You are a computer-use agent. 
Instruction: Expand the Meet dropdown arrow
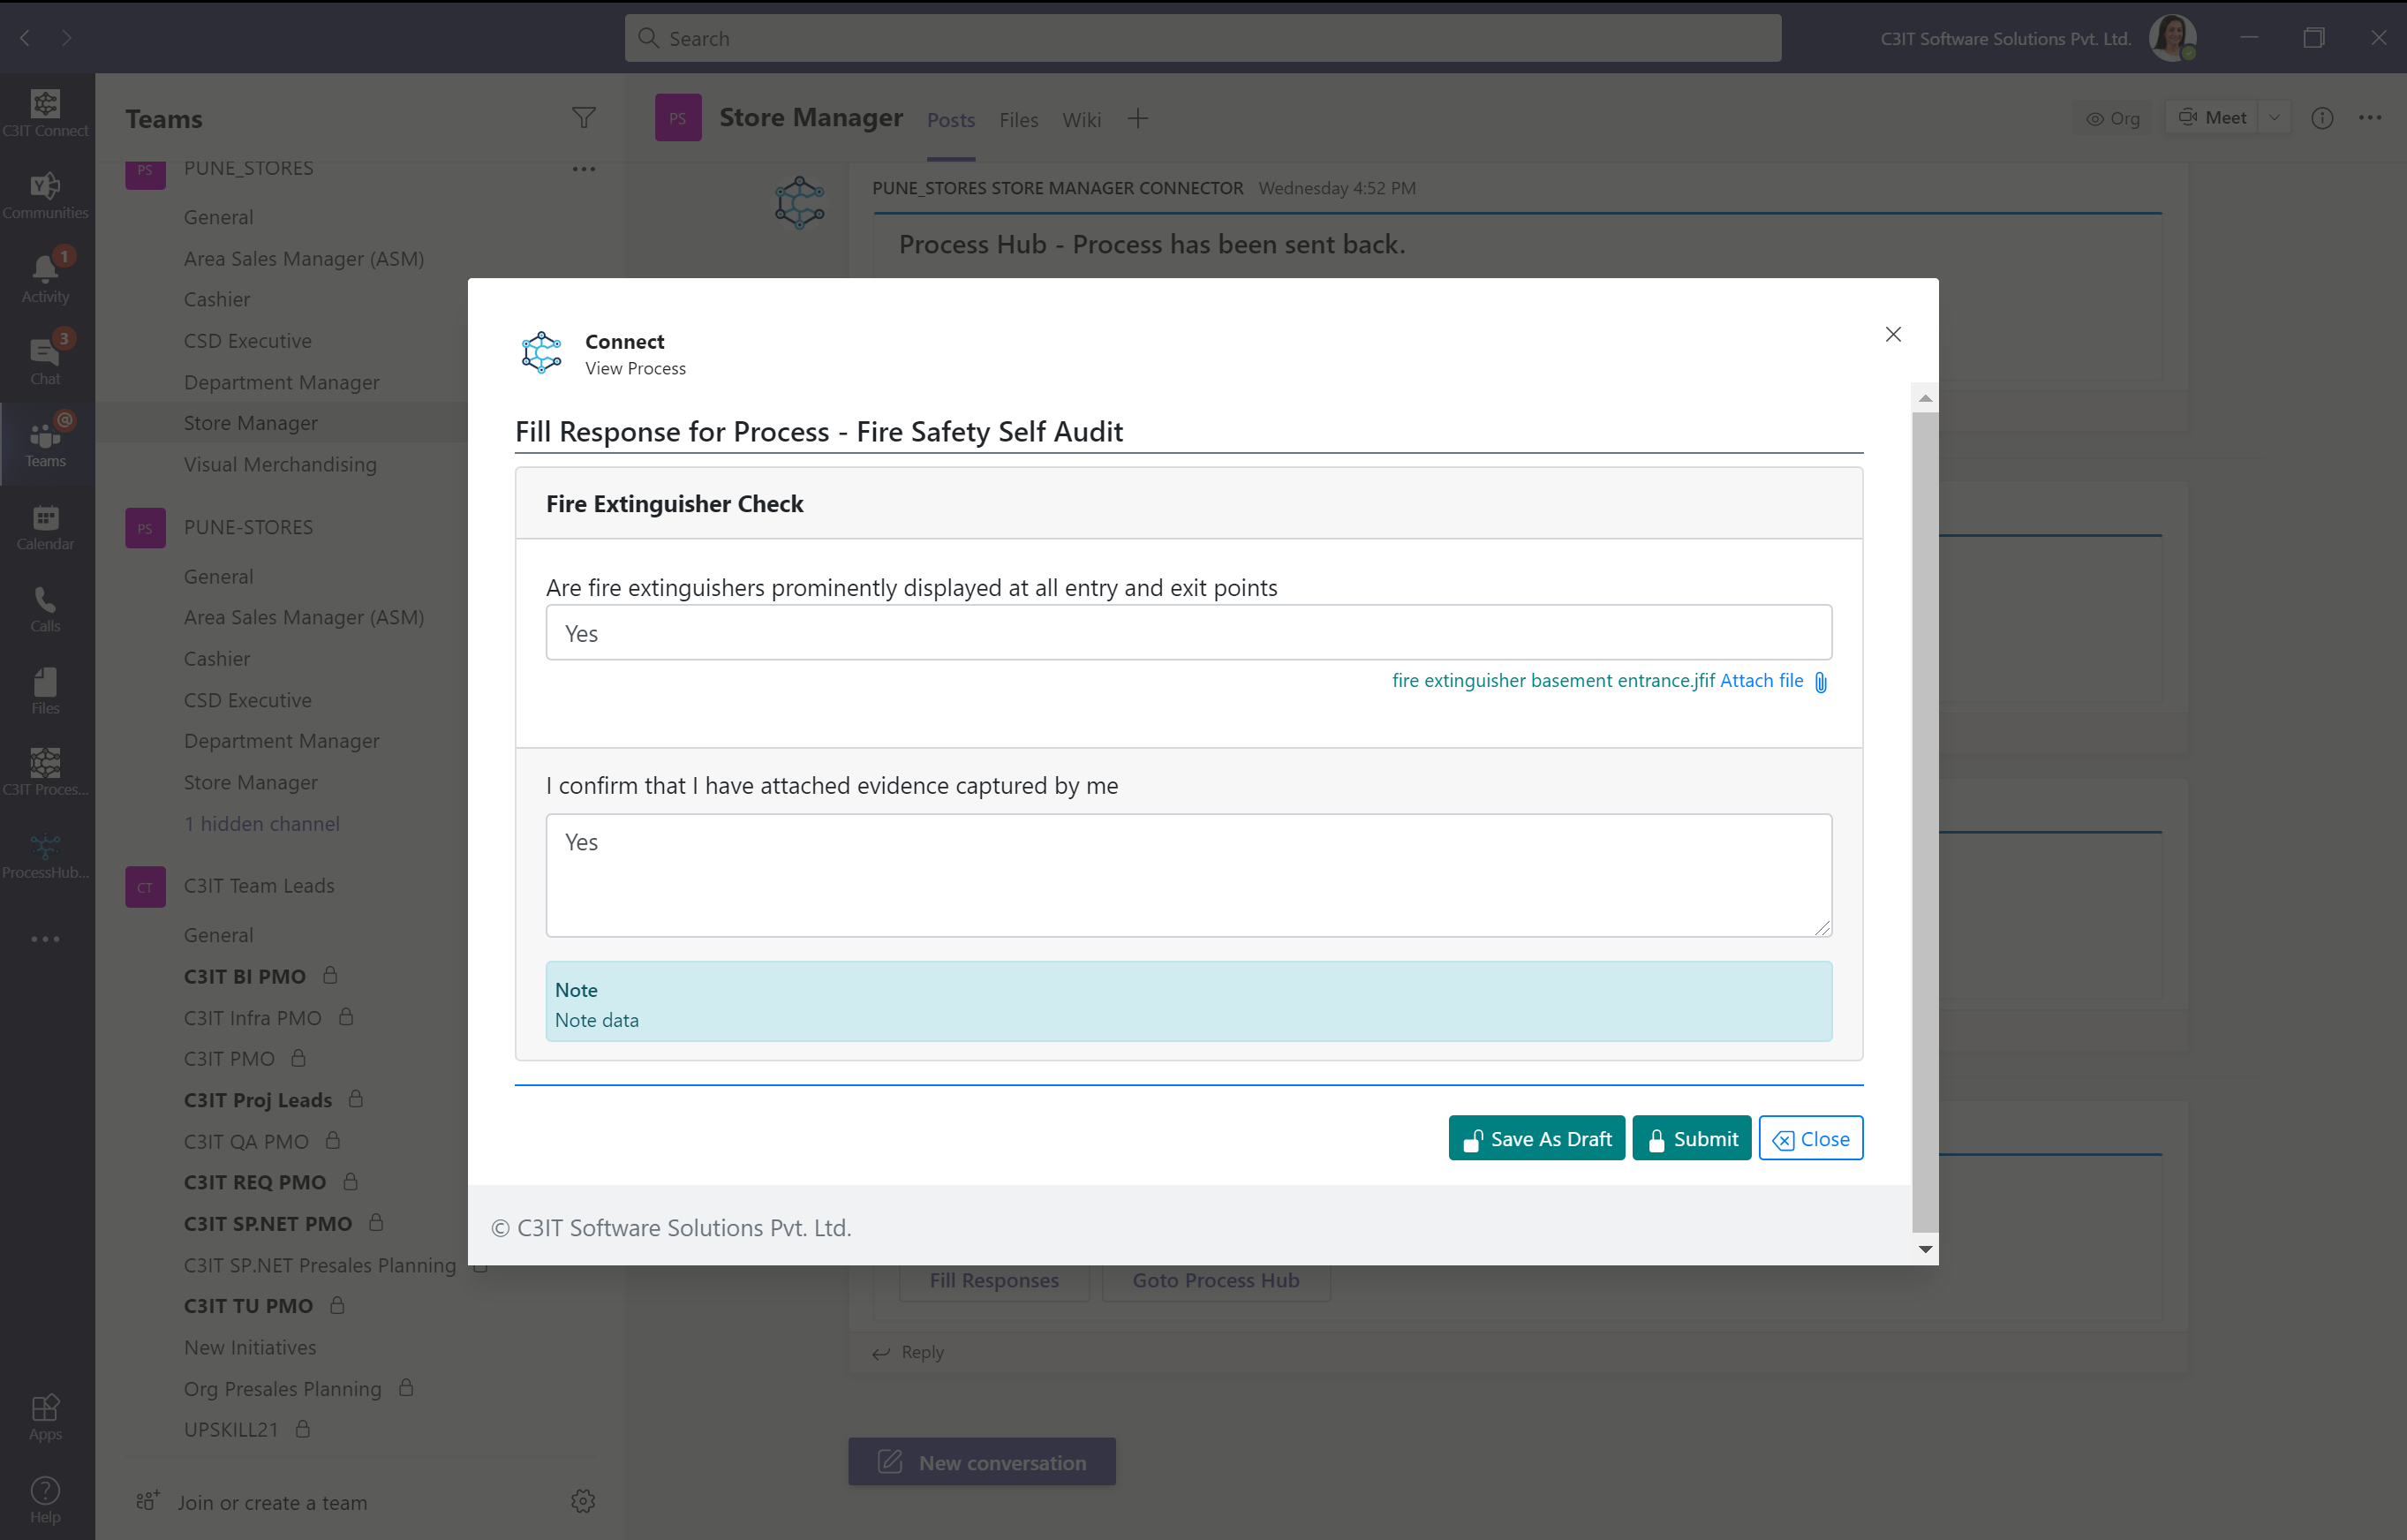coord(2275,118)
